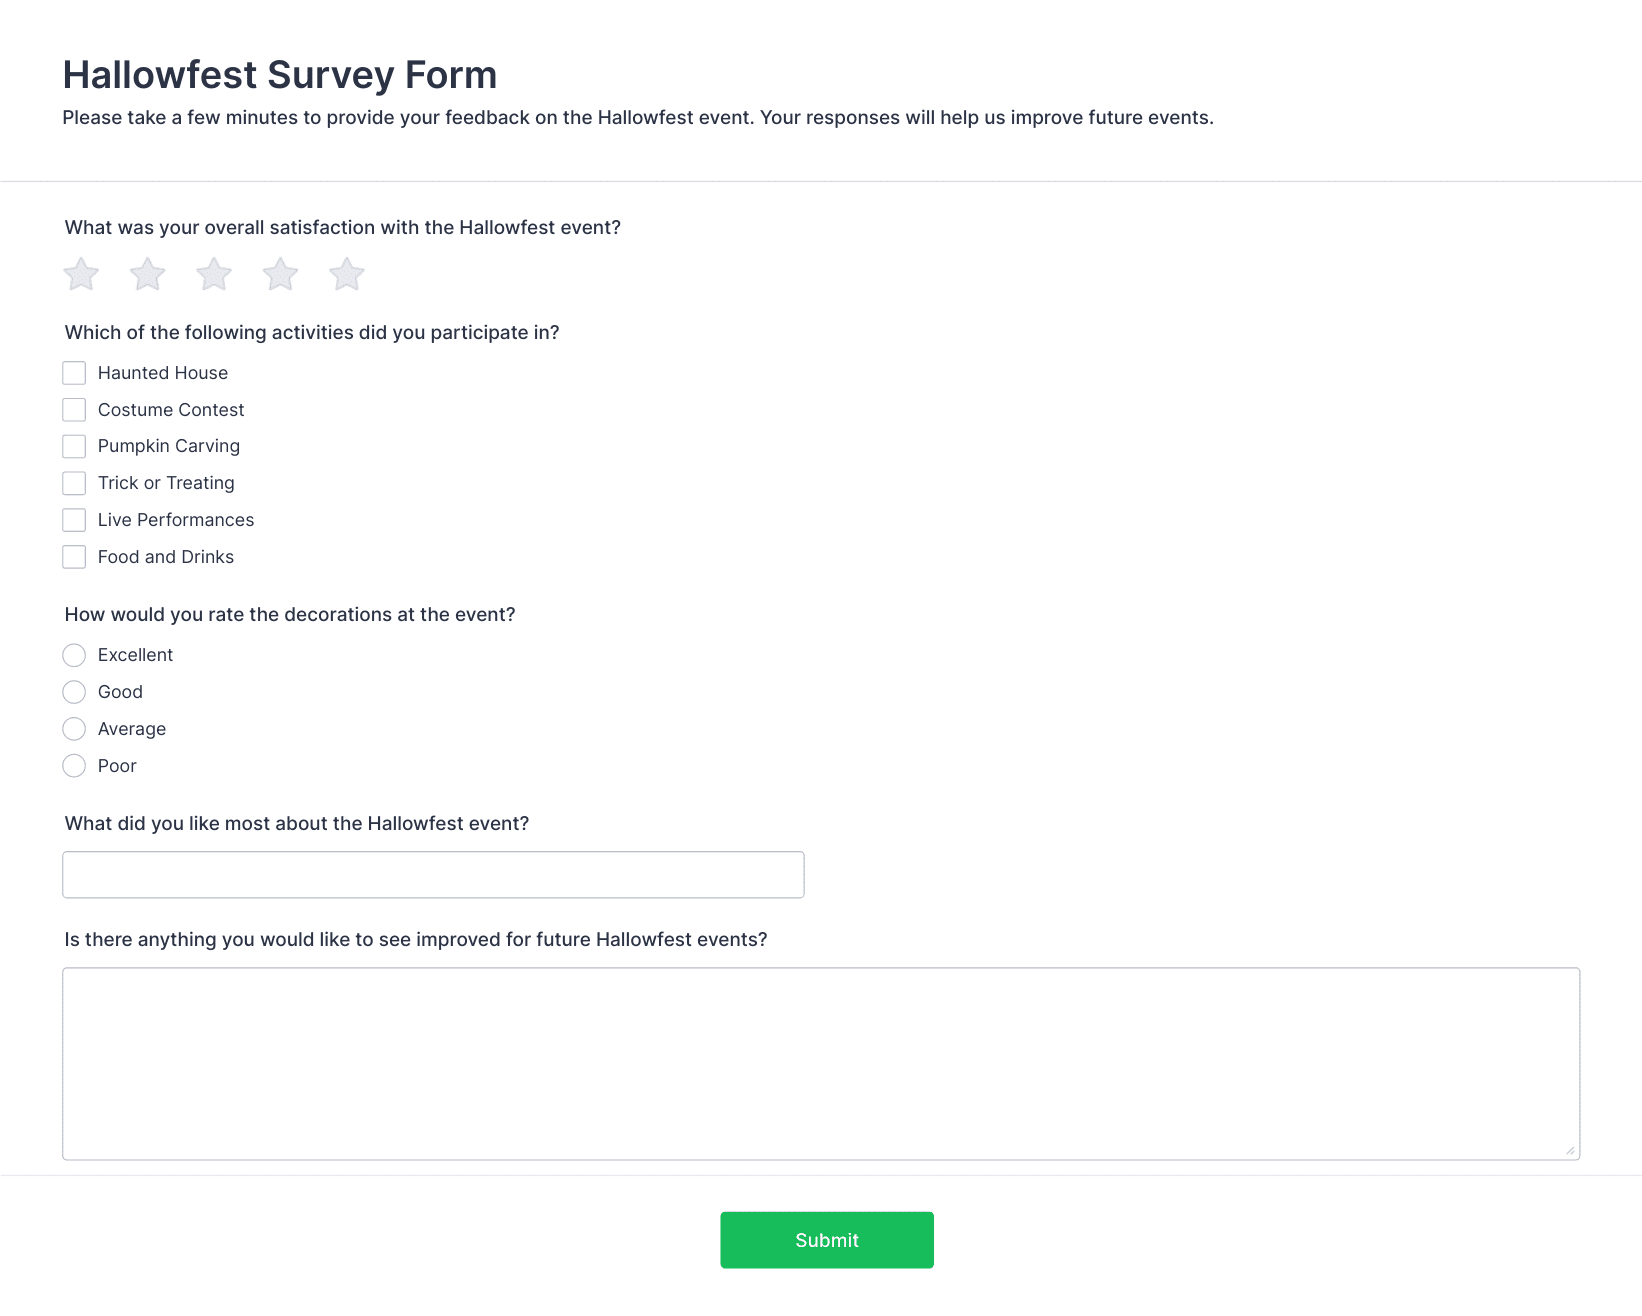Grab the textarea resize handle corner
The height and width of the screenshot is (1316, 1642).
[x=1571, y=1151]
